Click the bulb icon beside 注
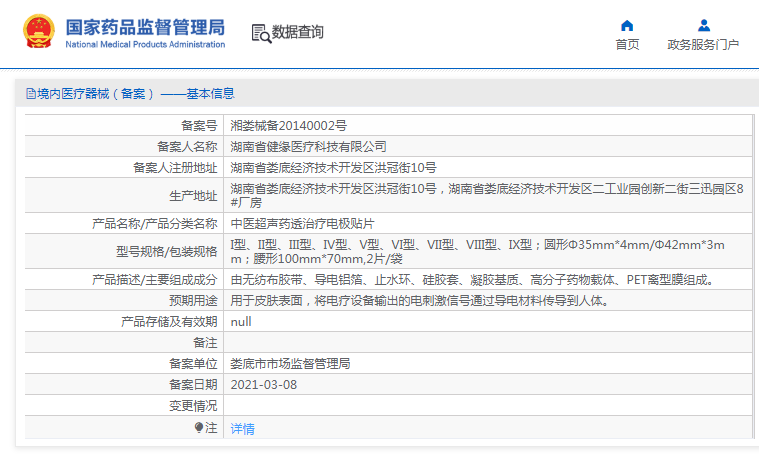Screen dimensions: 759x458 click(198, 427)
